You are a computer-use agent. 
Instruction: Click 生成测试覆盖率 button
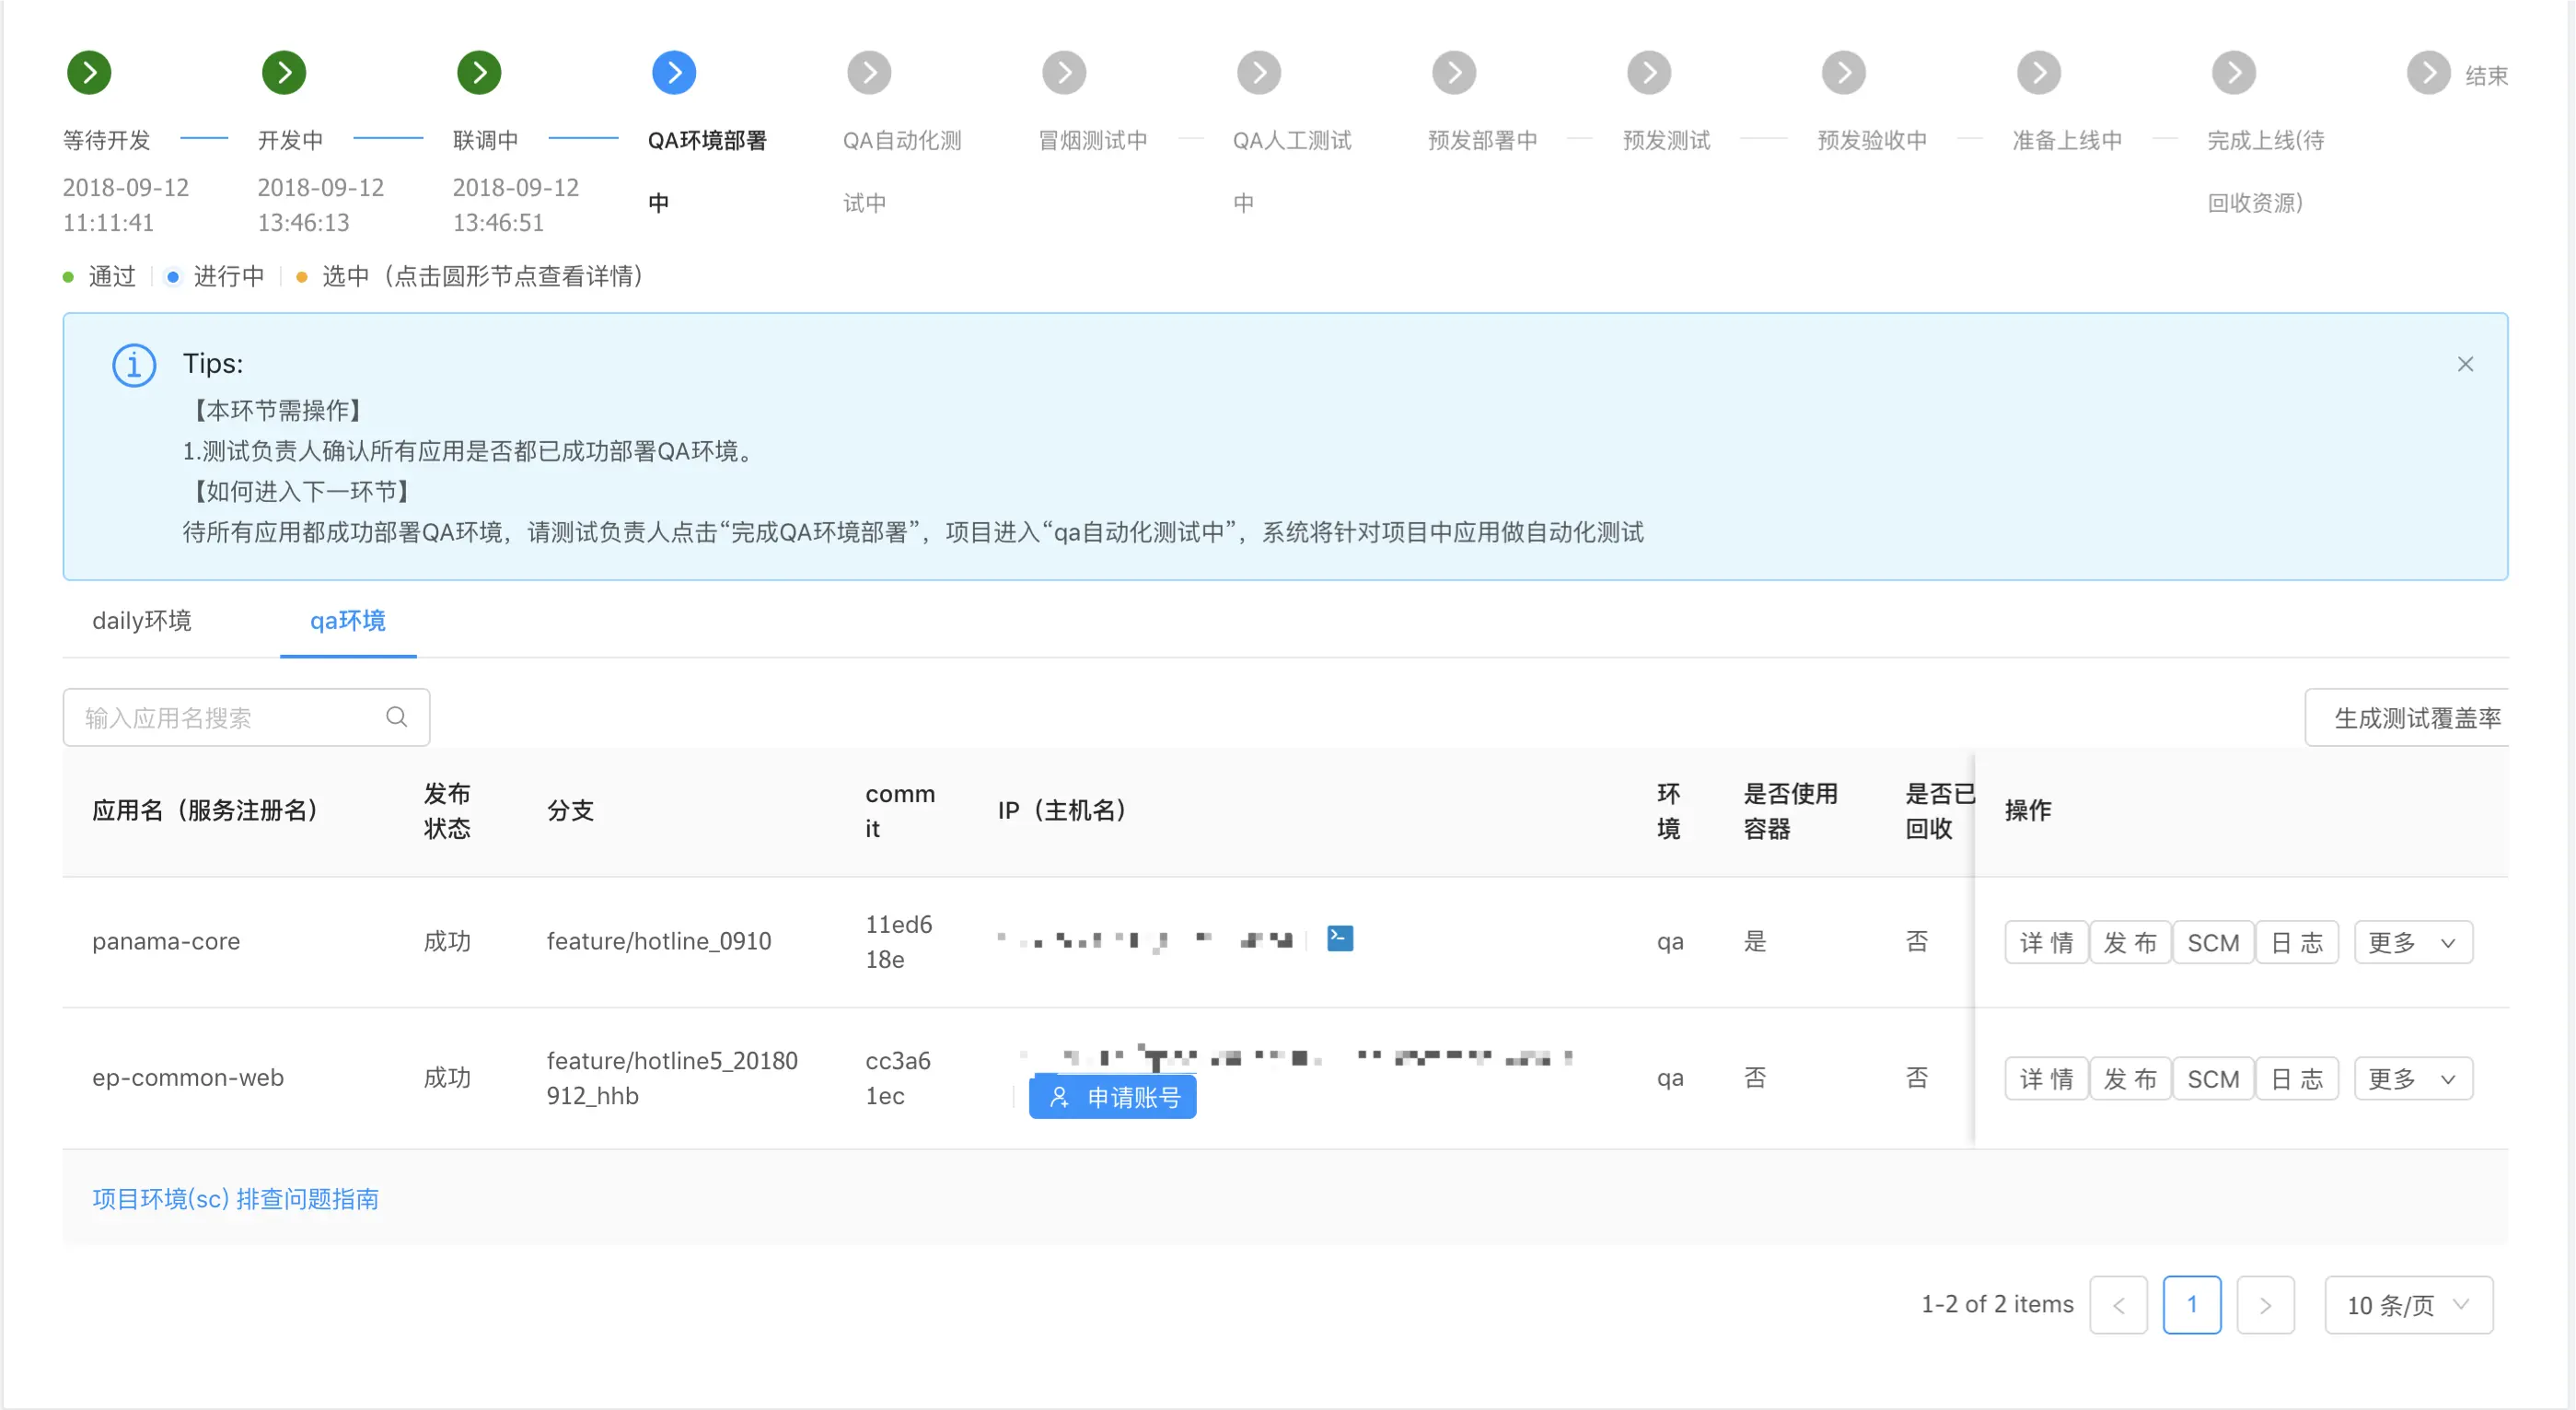(2416, 717)
